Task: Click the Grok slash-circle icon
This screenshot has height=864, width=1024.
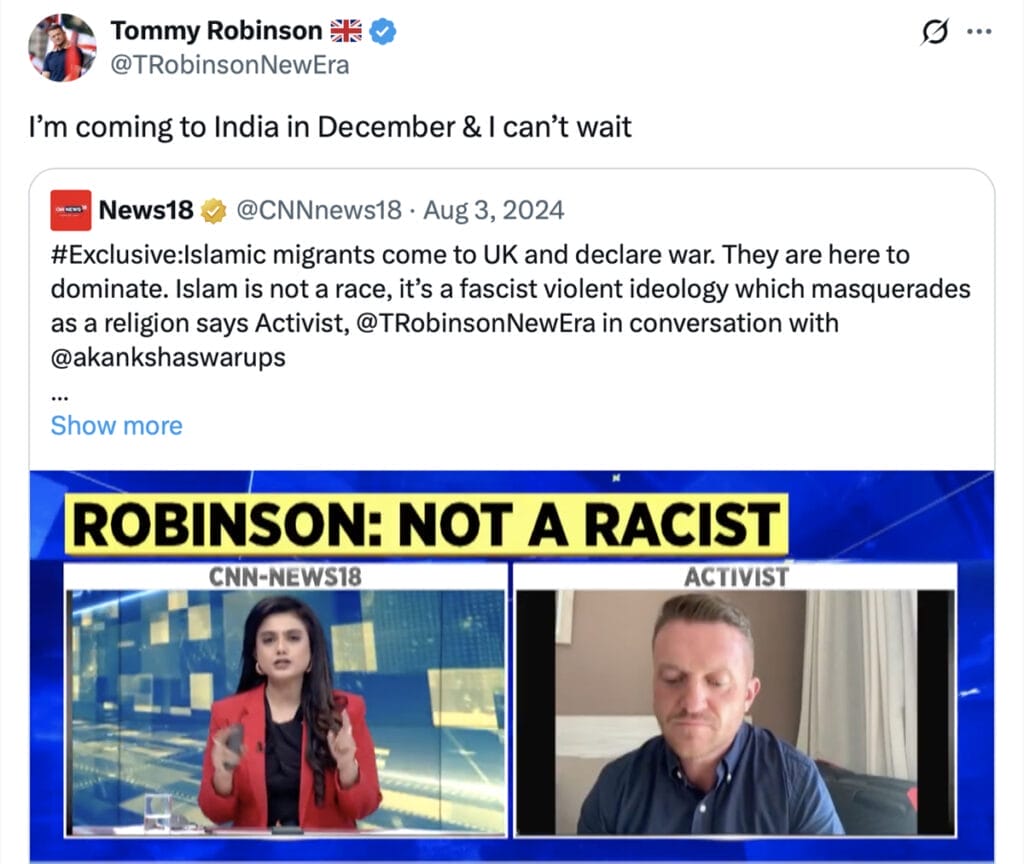Action: 935,31
